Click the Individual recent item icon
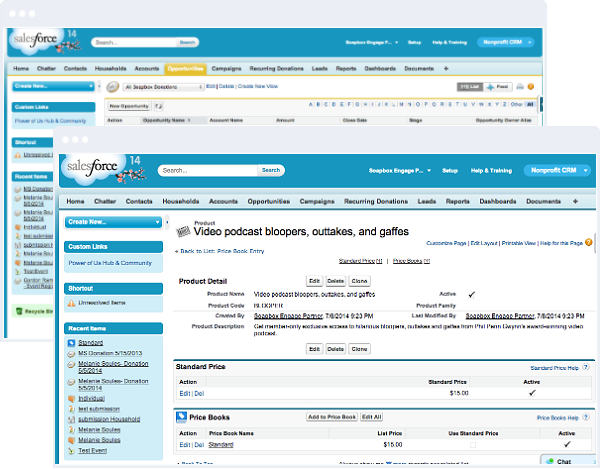 (x=71, y=399)
